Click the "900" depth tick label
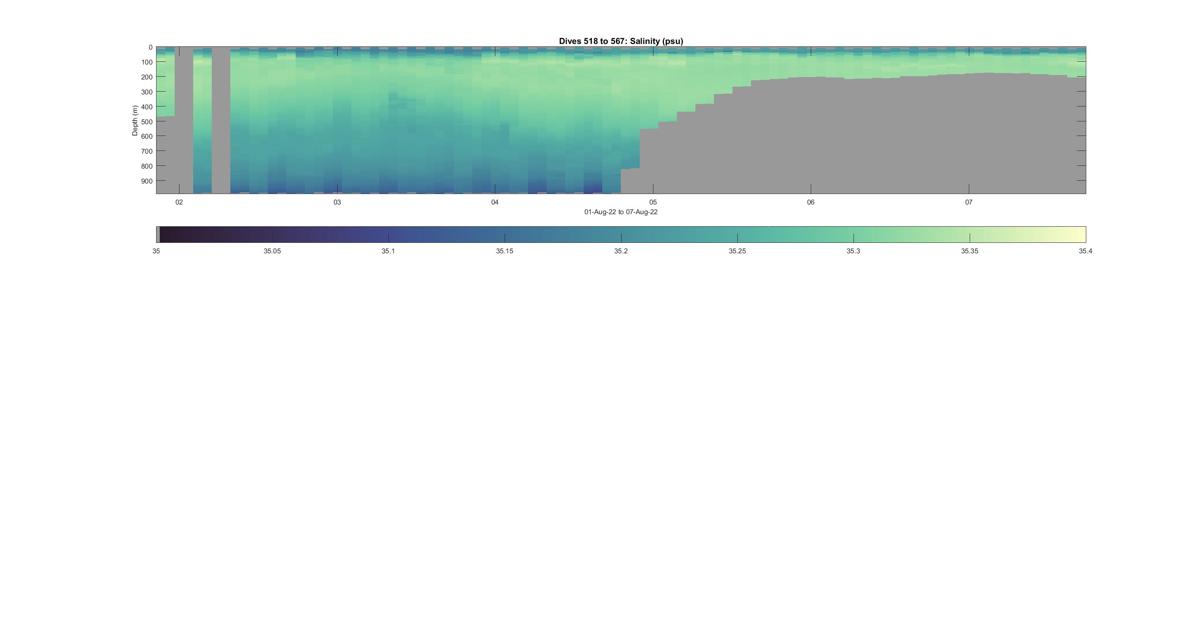This screenshot has height=622, width=1200. click(x=147, y=181)
